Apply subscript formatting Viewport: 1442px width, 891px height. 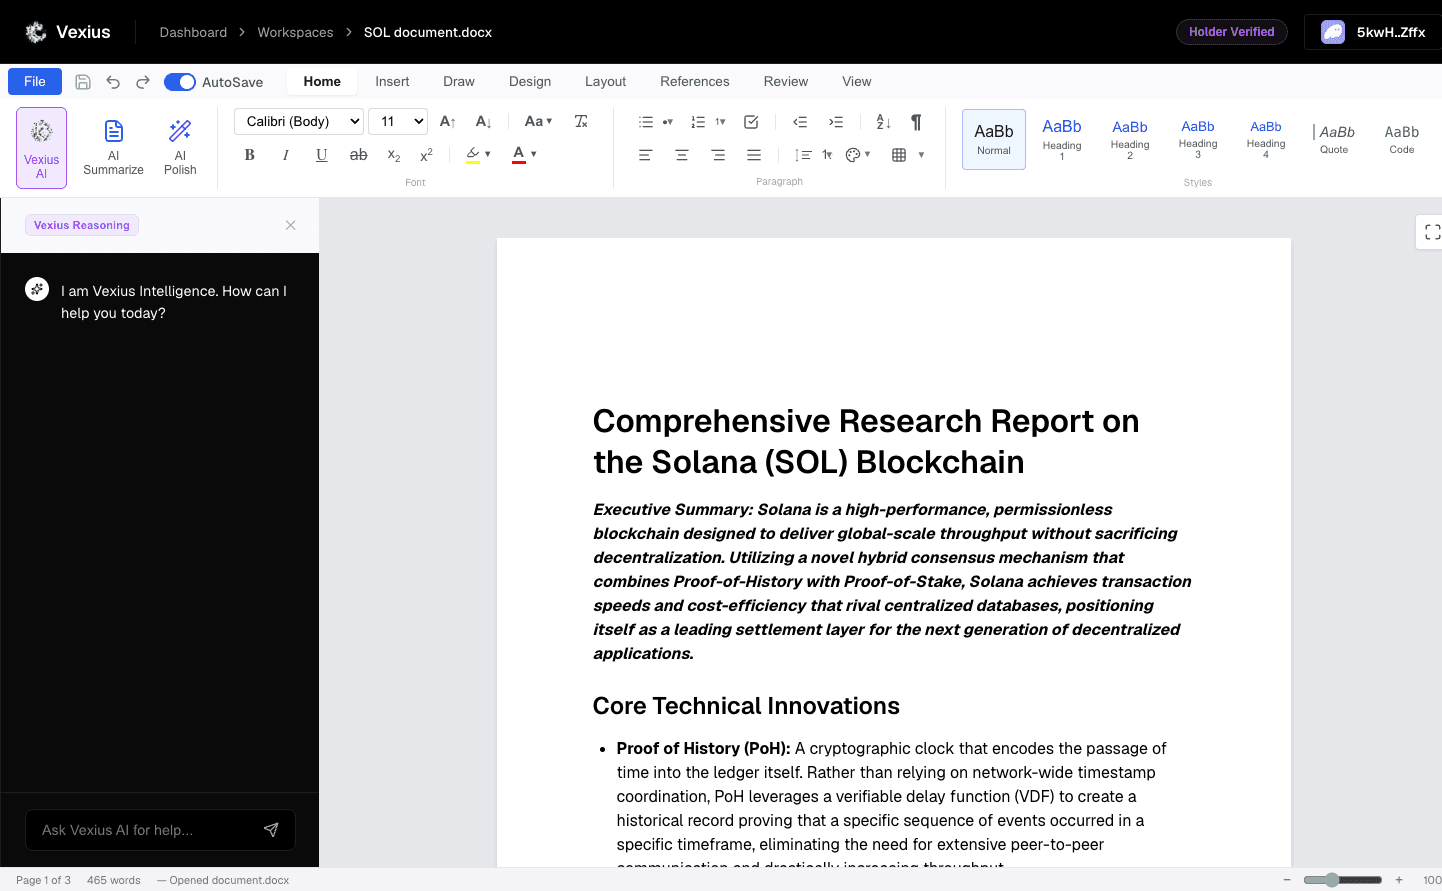point(394,155)
